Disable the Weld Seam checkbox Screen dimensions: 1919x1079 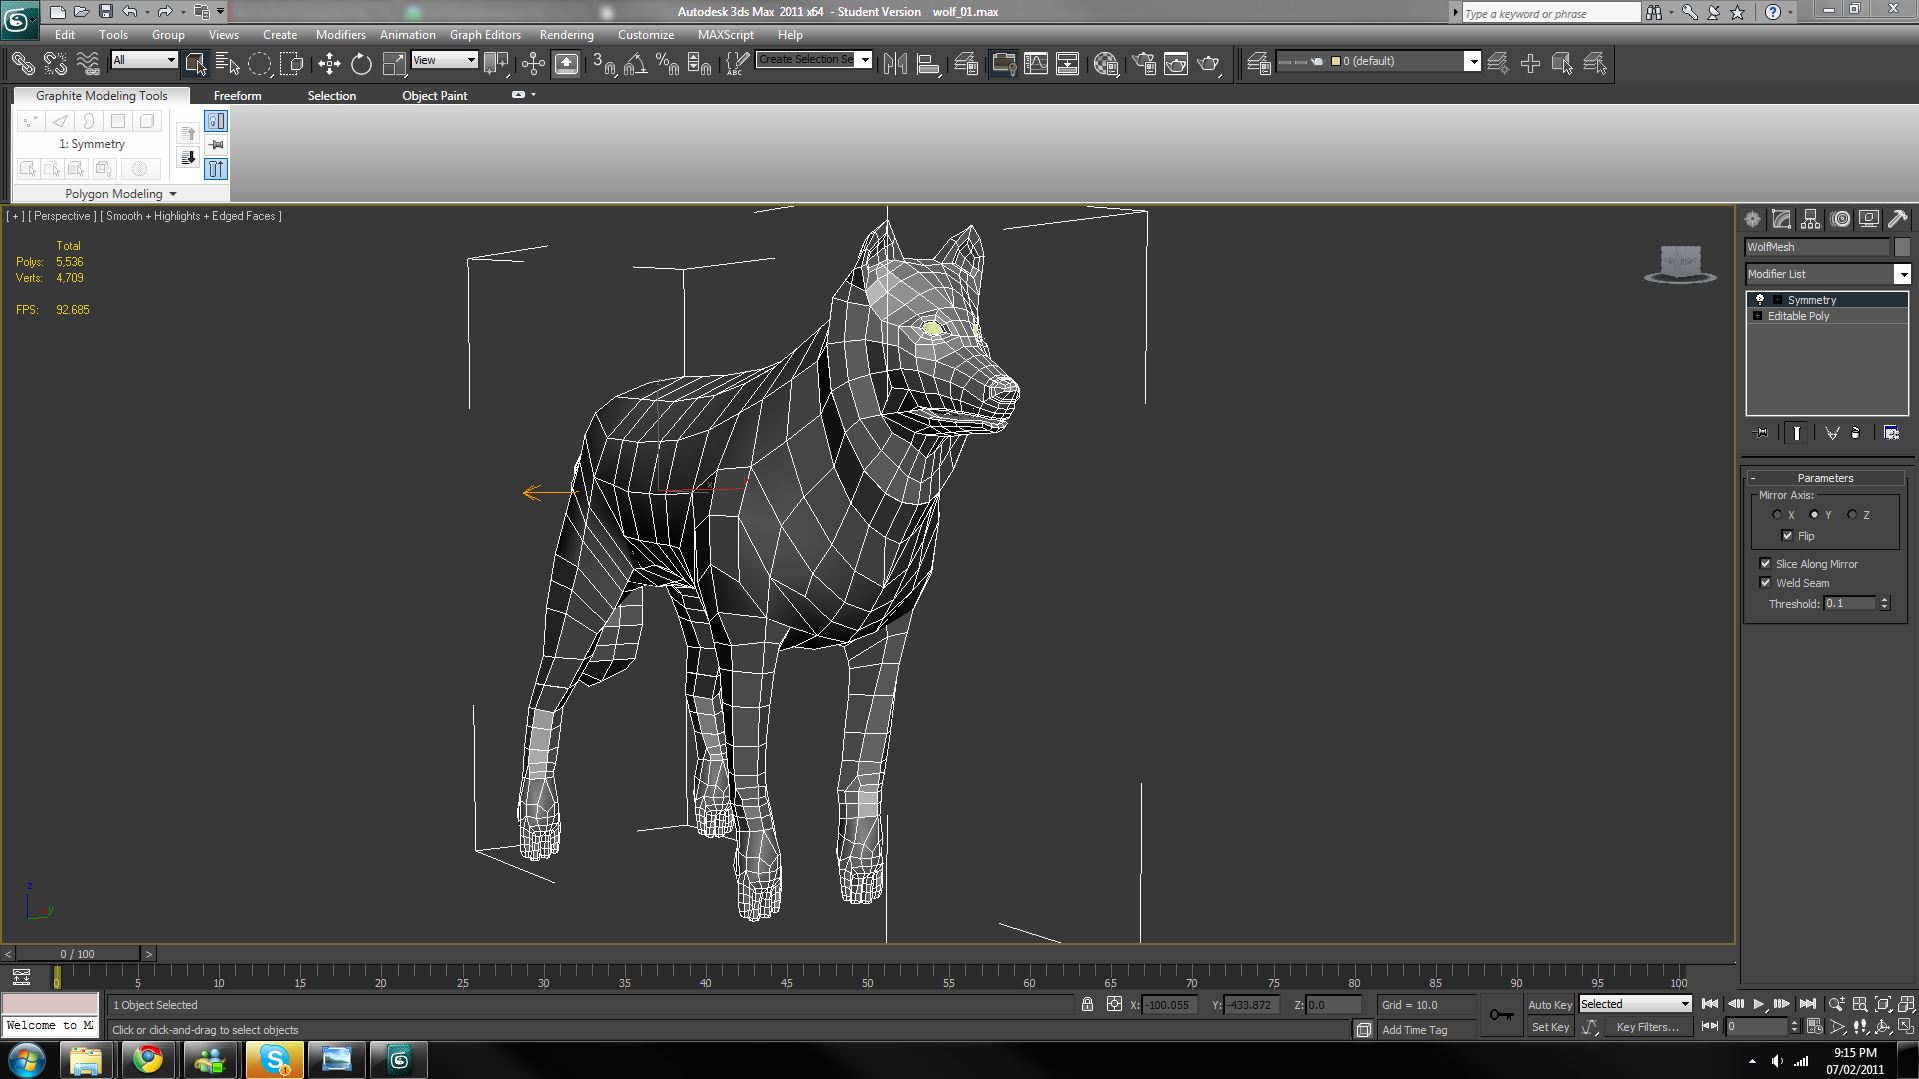[x=1766, y=582]
